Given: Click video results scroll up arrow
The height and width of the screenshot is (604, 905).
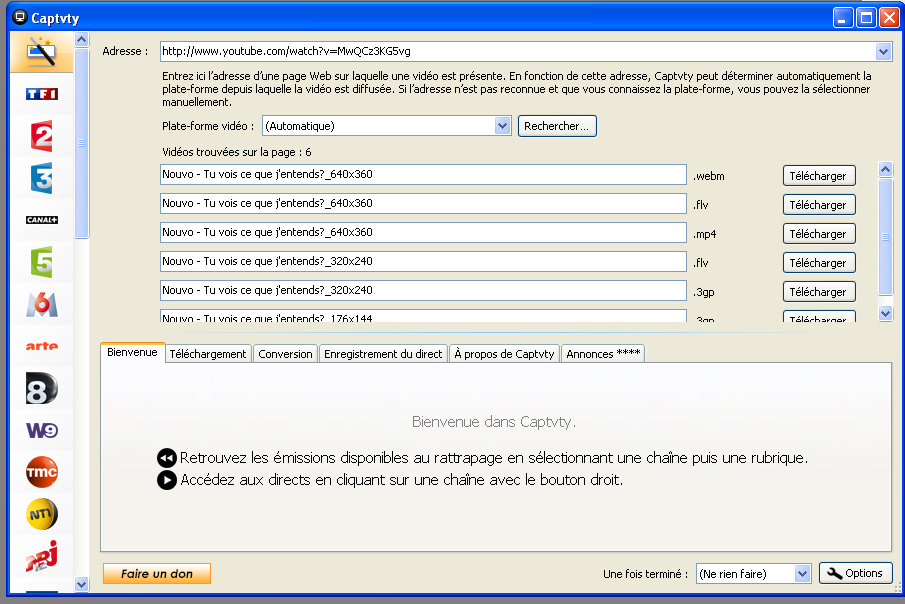Looking at the screenshot, I should pos(885,169).
